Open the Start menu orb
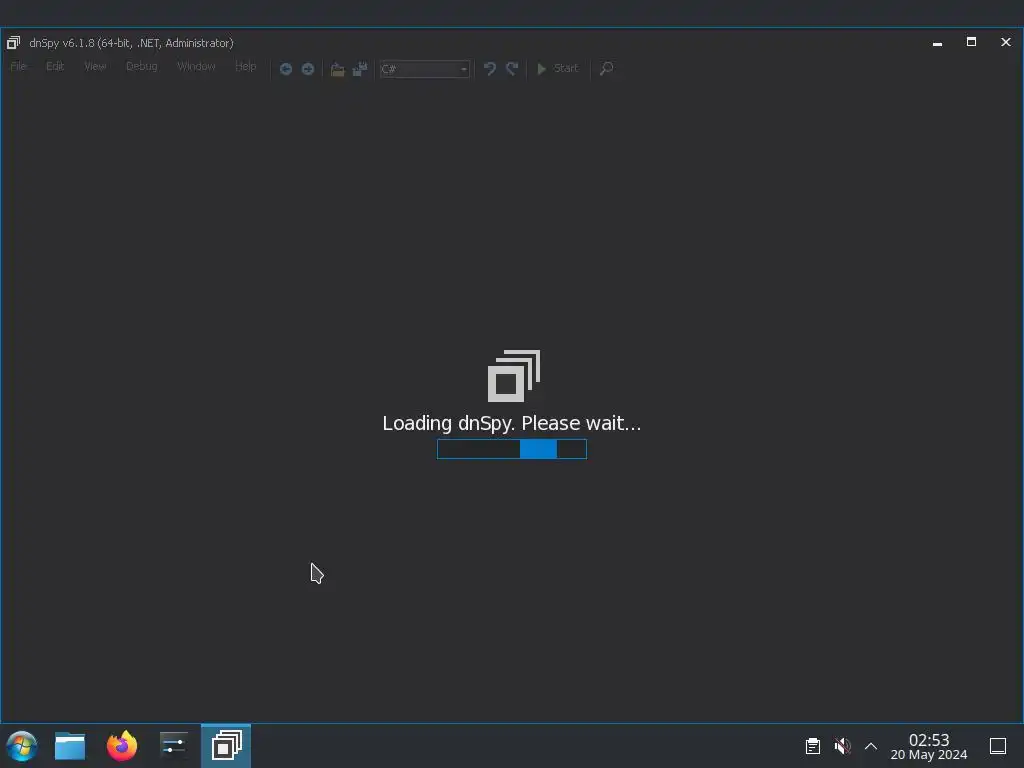The width and height of the screenshot is (1024, 768). coord(22,746)
